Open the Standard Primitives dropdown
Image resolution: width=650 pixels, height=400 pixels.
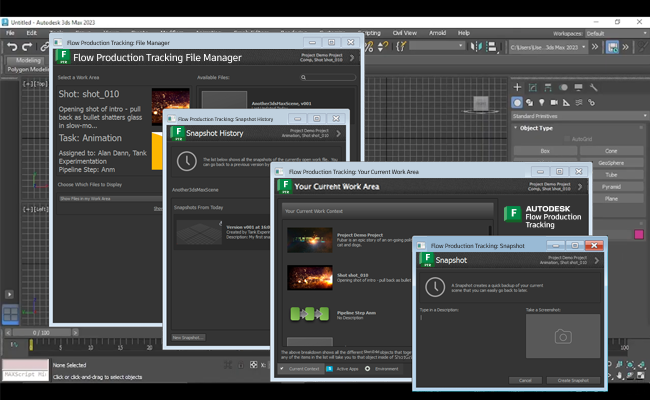(x=580, y=116)
